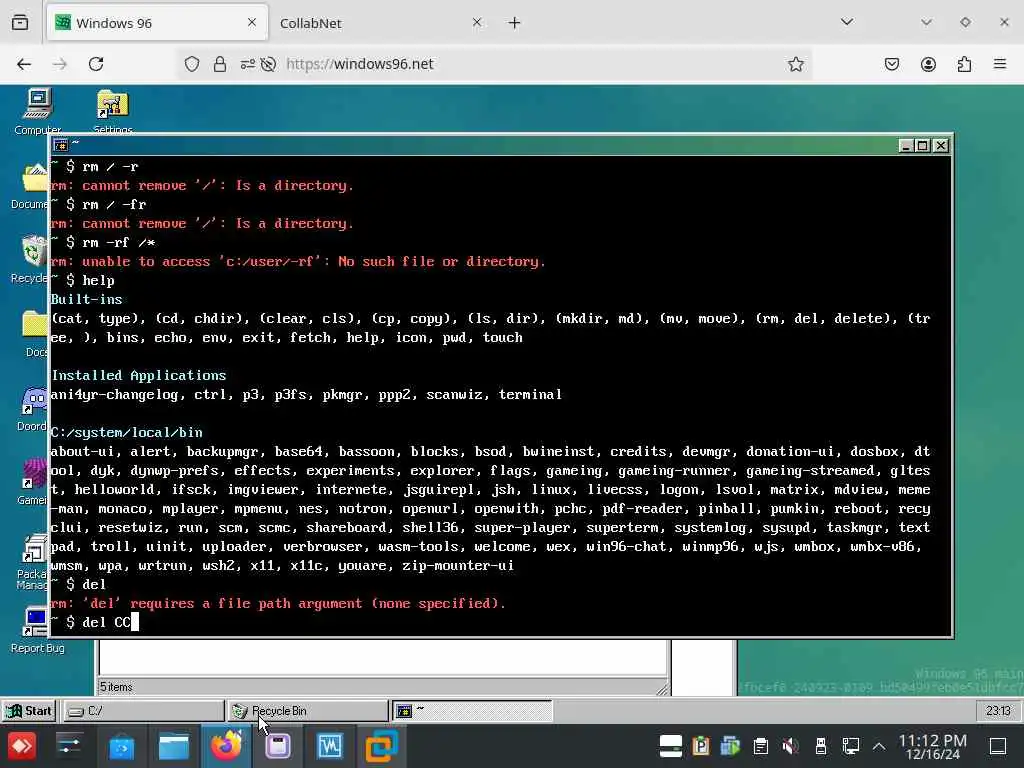Close the Windows 96 browser tab
Viewport: 1024px width, 768px height.
252,23
